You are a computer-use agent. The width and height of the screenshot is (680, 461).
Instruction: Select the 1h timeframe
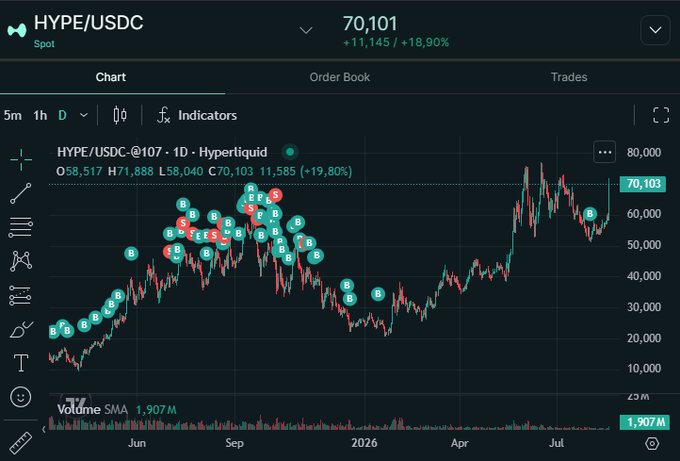tap(40, 115)
